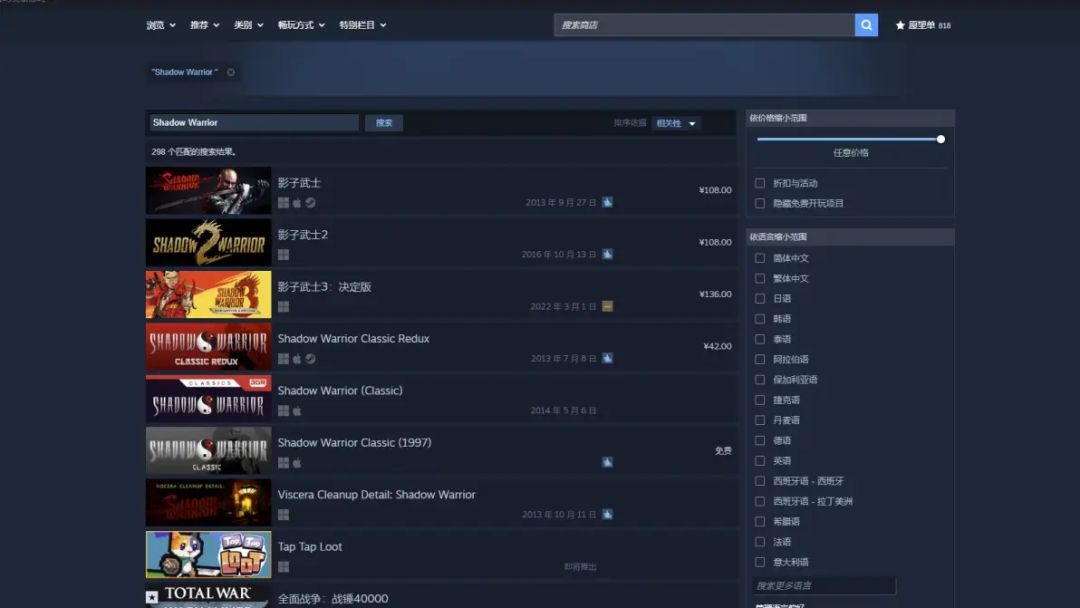Open the 特别栏目 navigation menu

click(363, 25)
